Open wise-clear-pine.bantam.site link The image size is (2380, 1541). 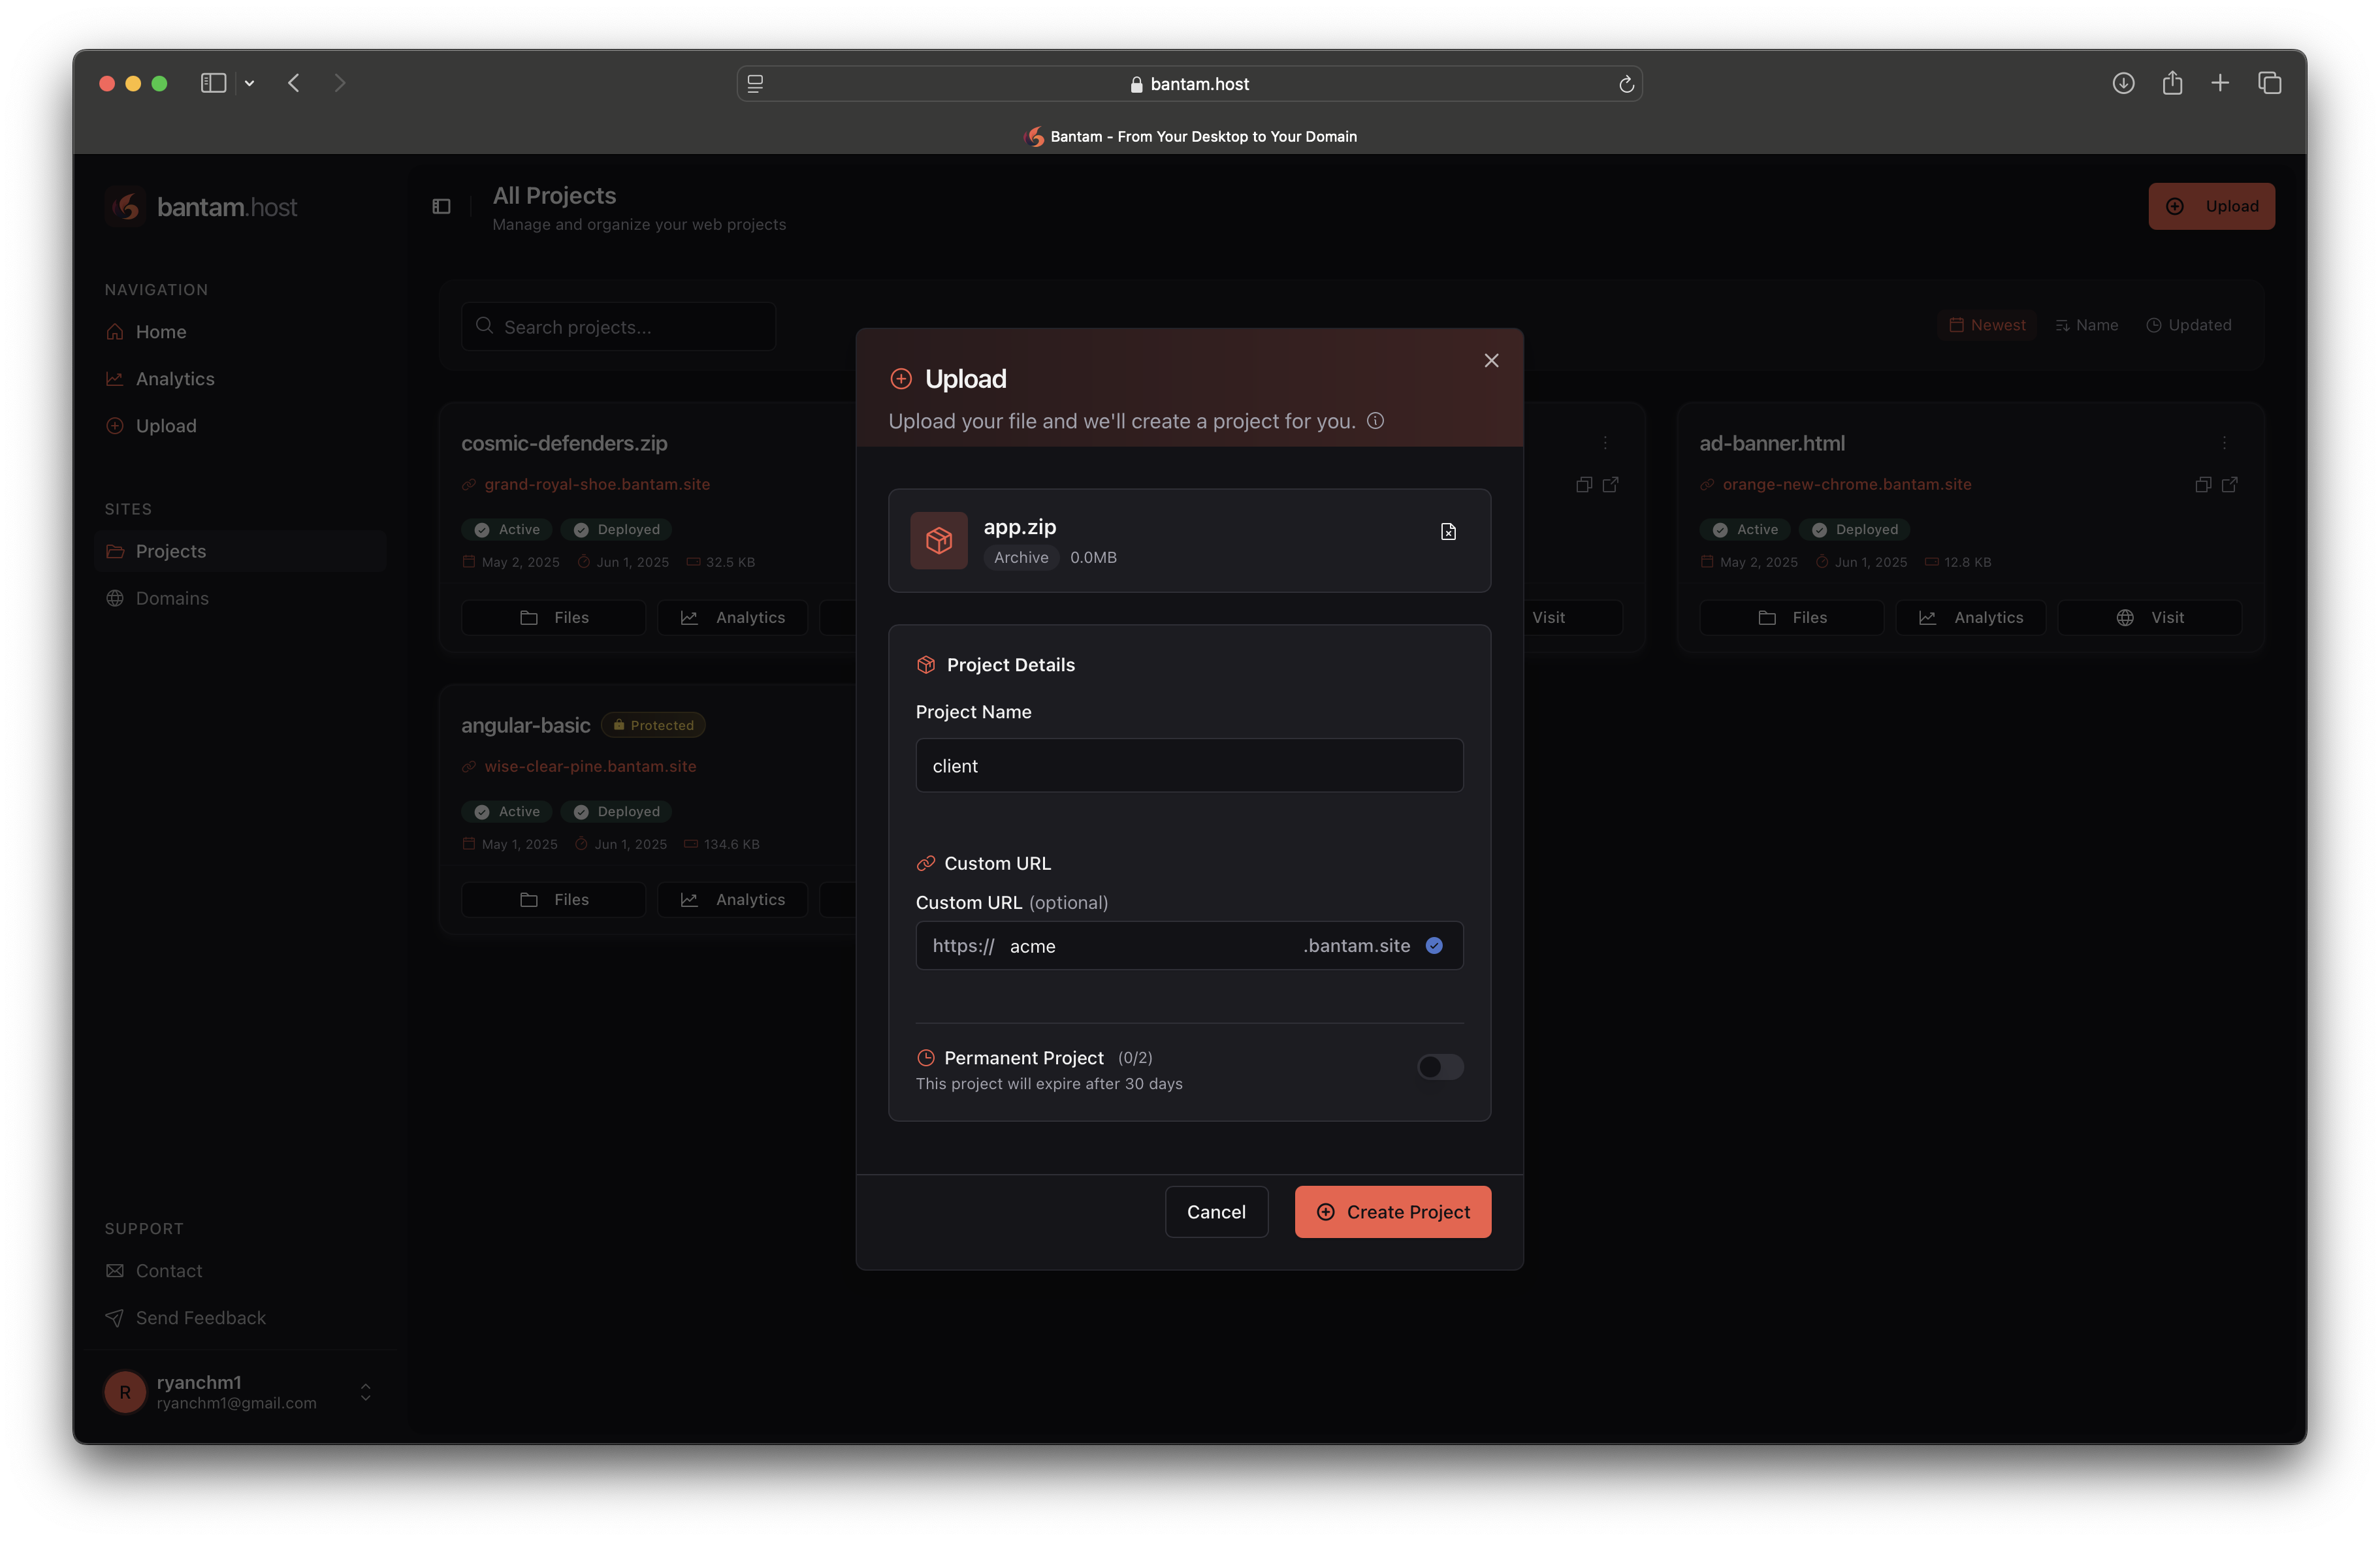pos(590,766)
